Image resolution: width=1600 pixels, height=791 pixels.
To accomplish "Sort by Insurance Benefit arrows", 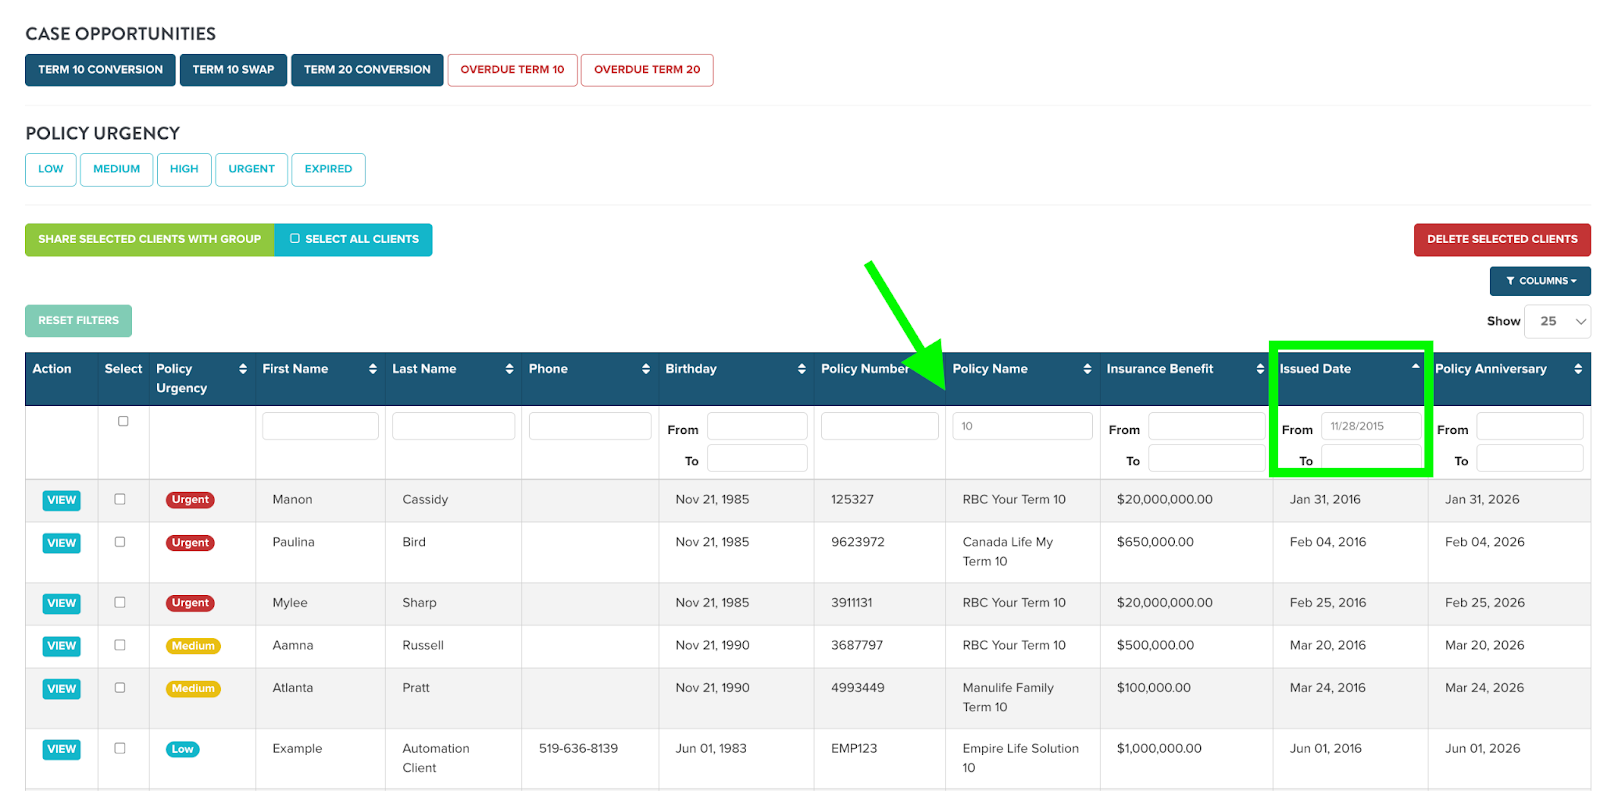I will (1259, 369).
